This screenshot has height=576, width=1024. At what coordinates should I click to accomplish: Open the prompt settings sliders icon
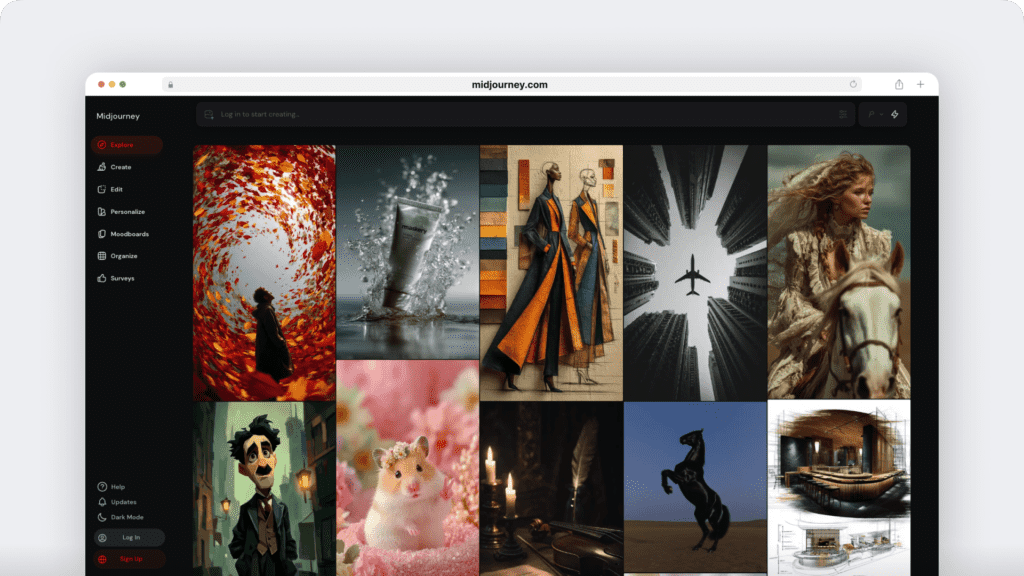[x=843, y=114]
